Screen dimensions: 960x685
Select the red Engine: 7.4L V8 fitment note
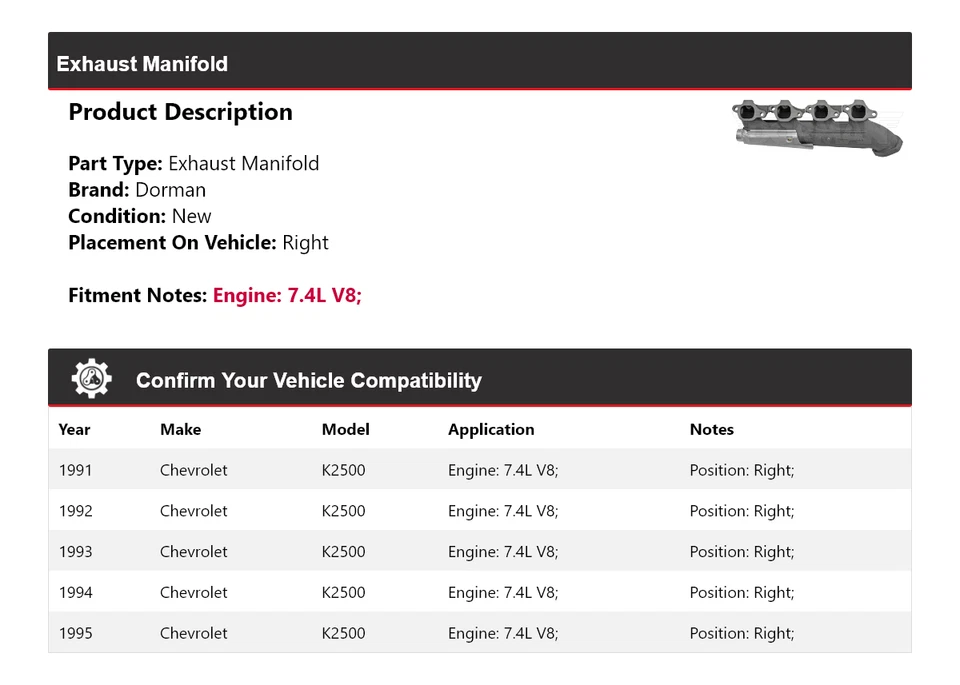coord(287,295)
